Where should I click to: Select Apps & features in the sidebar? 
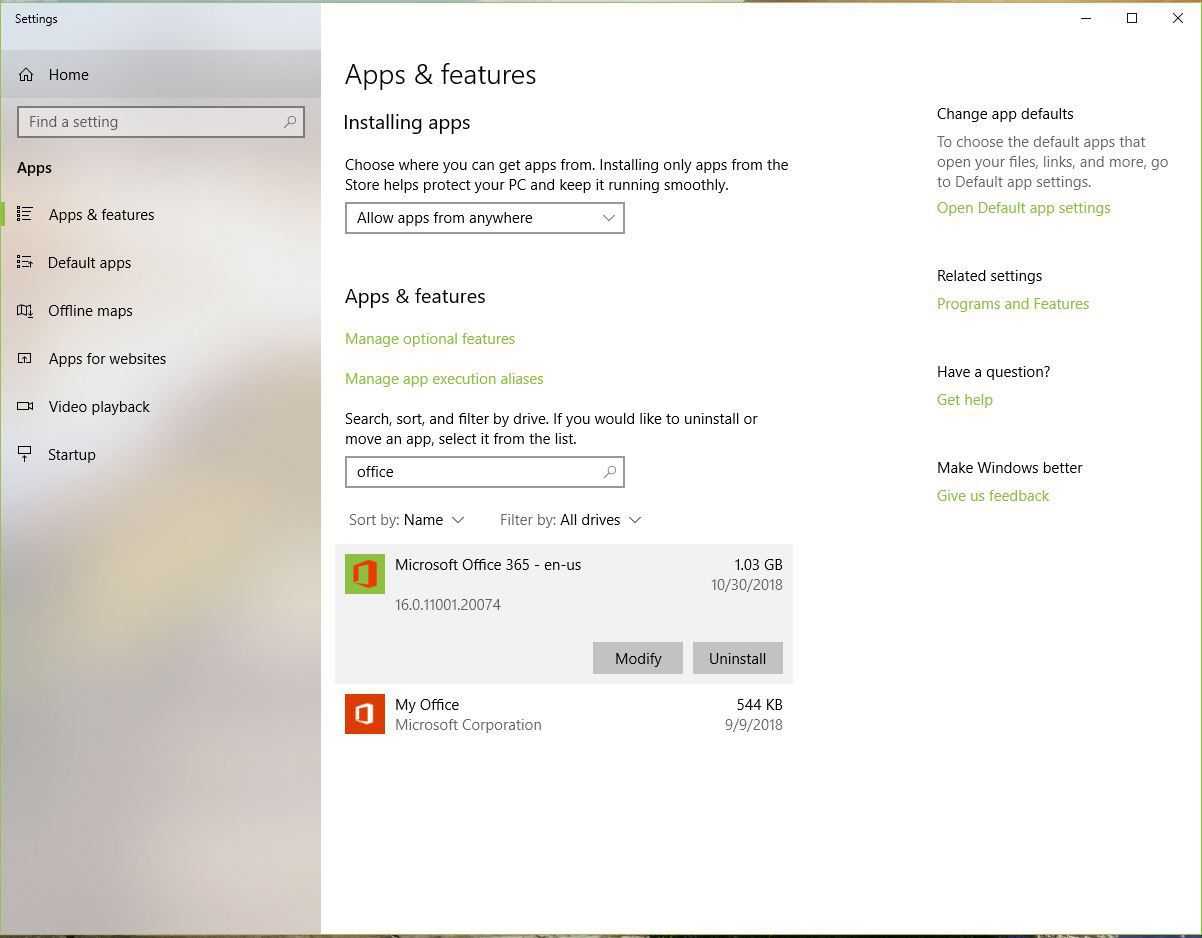coord(101,215)
